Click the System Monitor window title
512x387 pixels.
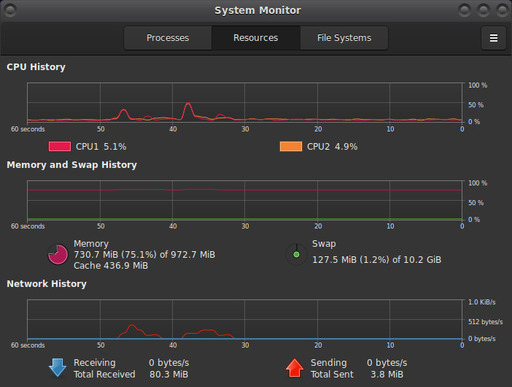pyautogui.click(x=257, y=10)
